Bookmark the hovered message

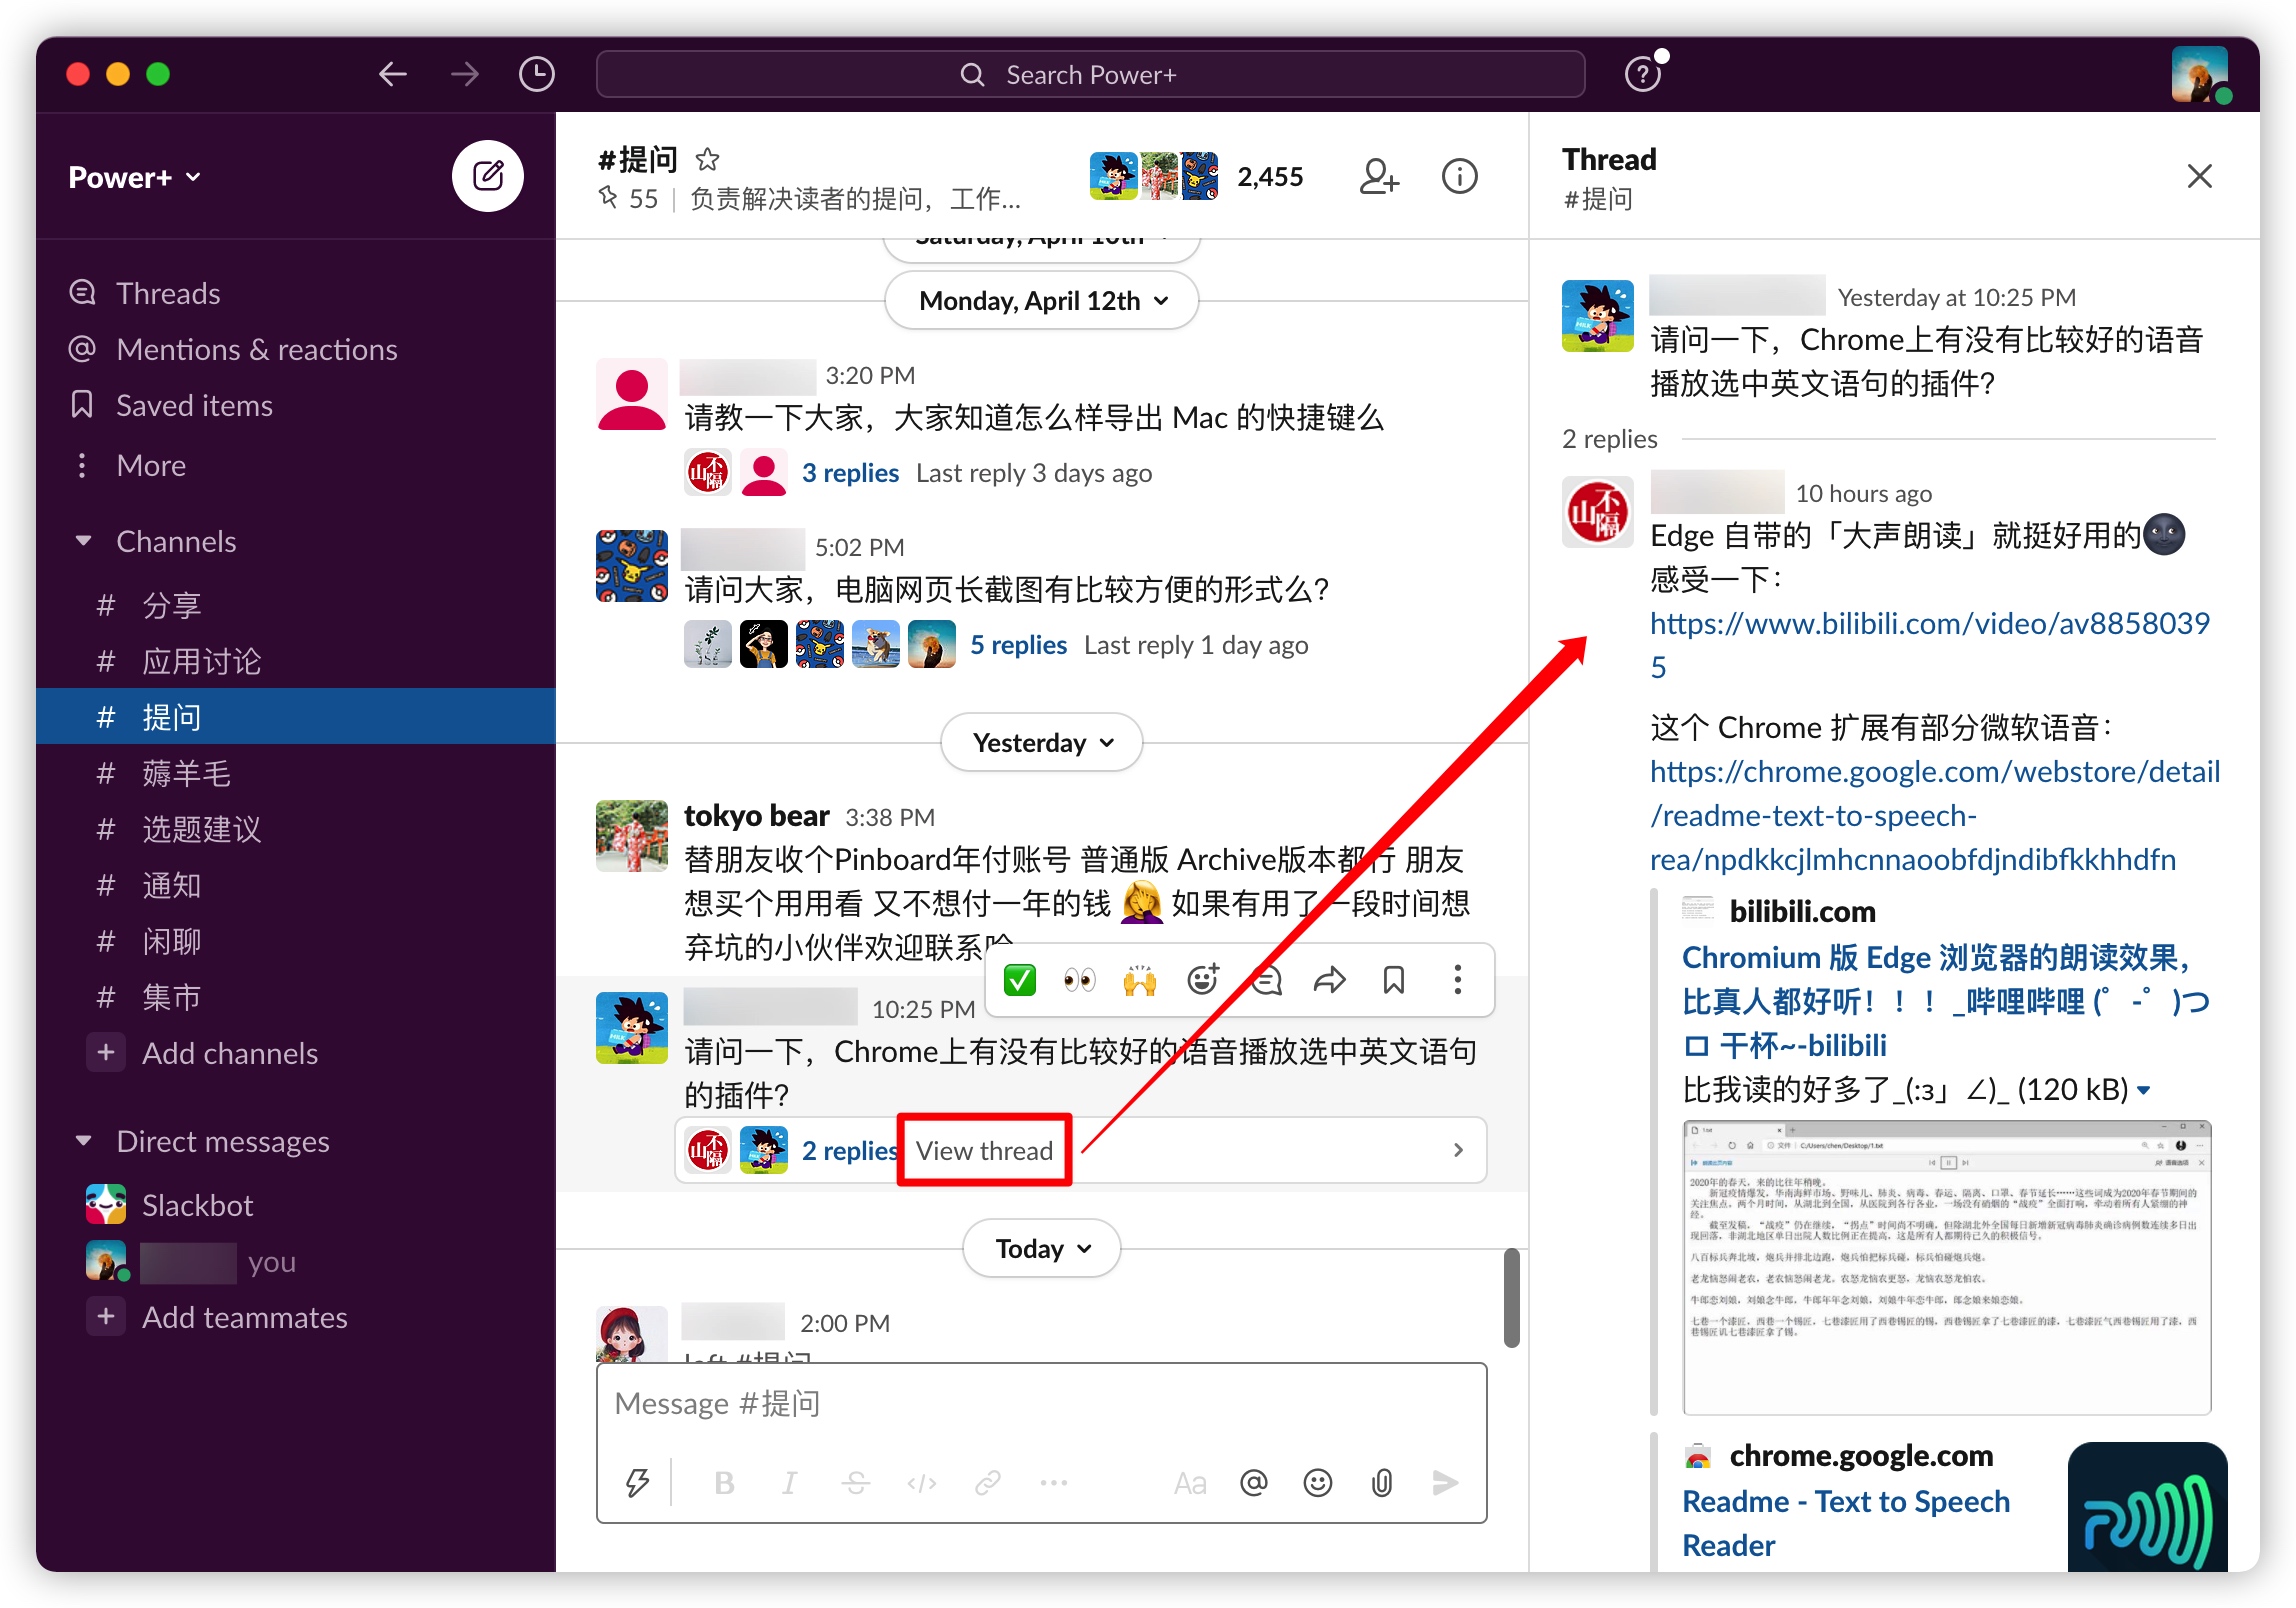pyautogui.click(x=1393, y=980)
